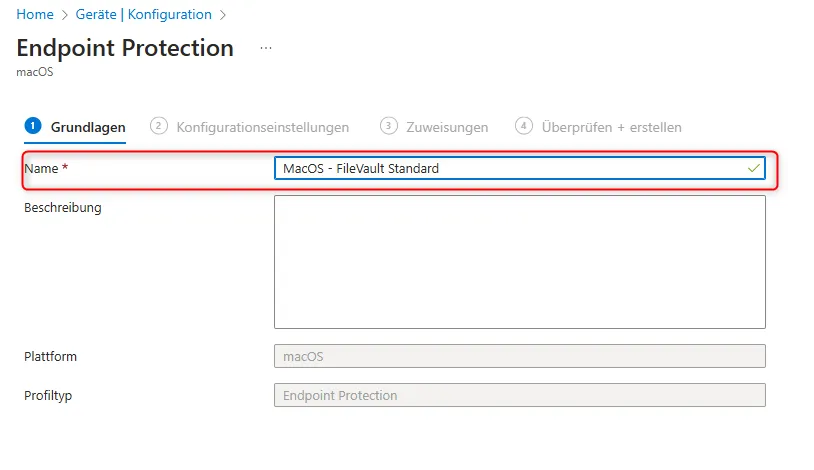
Task: Open the Konfigurationseinstellungen tab
Action: (262, 127)
